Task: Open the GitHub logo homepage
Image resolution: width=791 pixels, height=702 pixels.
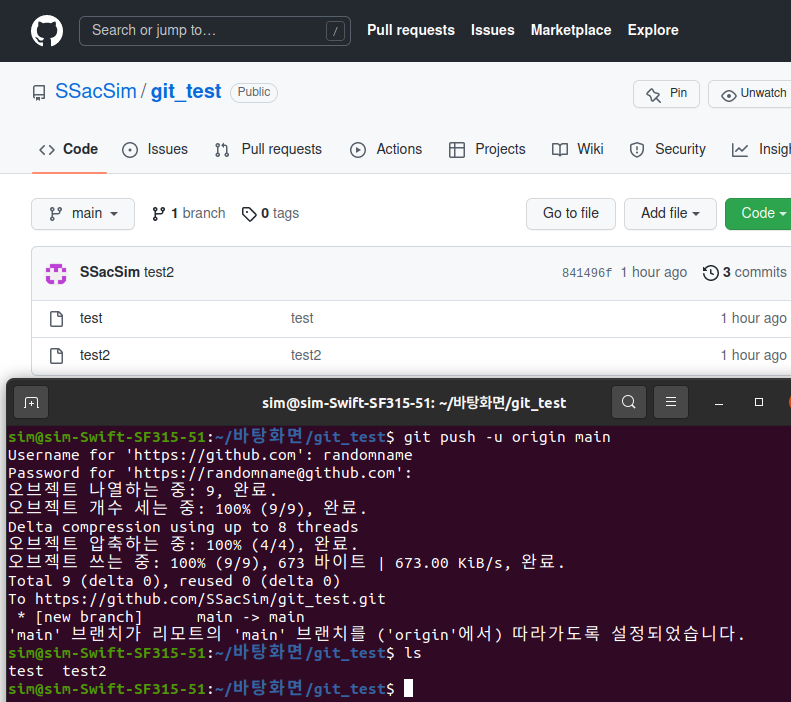Action: tap(47, 31)
